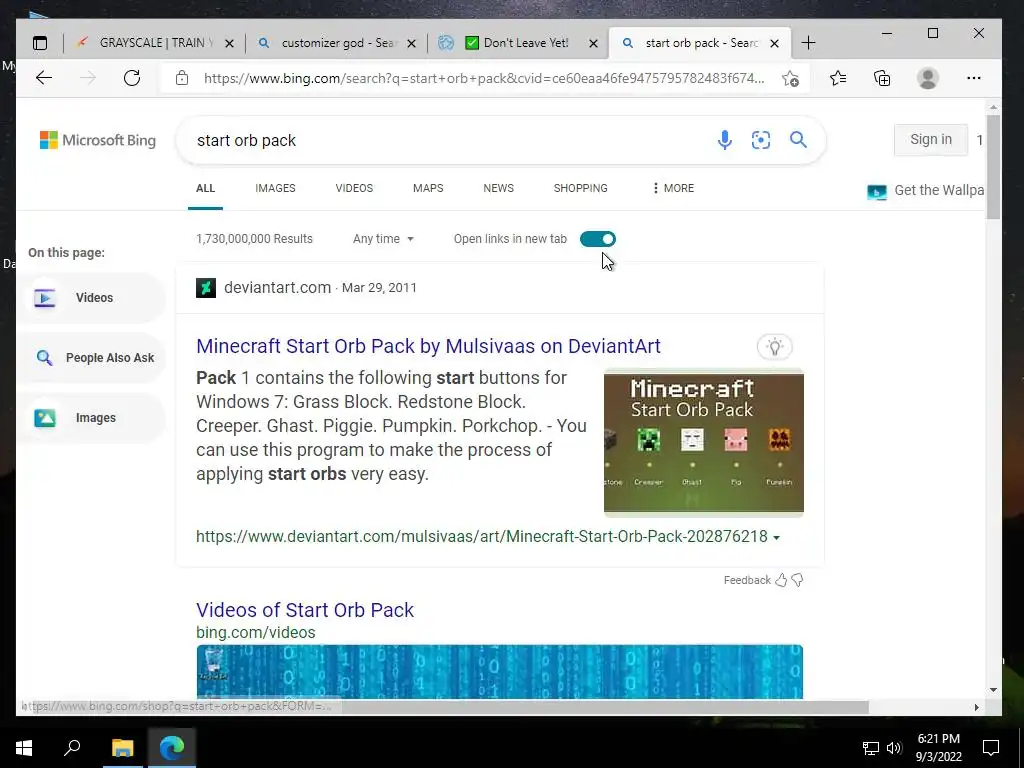Click the DeviantArt site favicon
The width and height of the screenshot is (1024, 768).
206,287
